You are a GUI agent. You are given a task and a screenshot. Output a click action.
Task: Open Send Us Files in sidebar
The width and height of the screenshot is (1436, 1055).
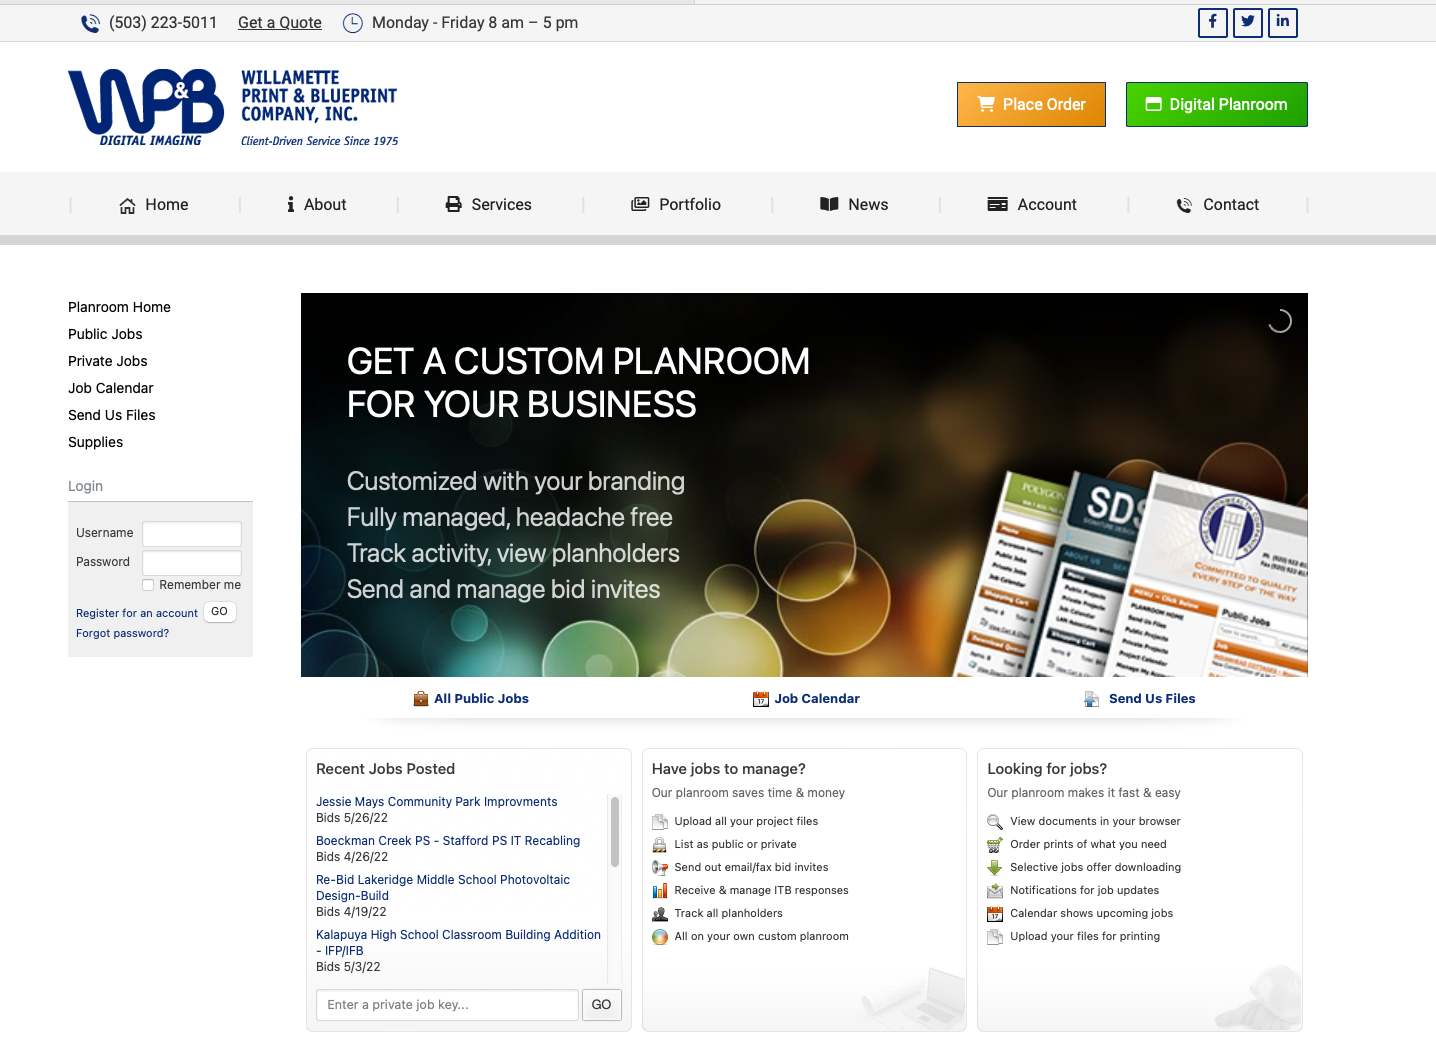pos(111,415)
